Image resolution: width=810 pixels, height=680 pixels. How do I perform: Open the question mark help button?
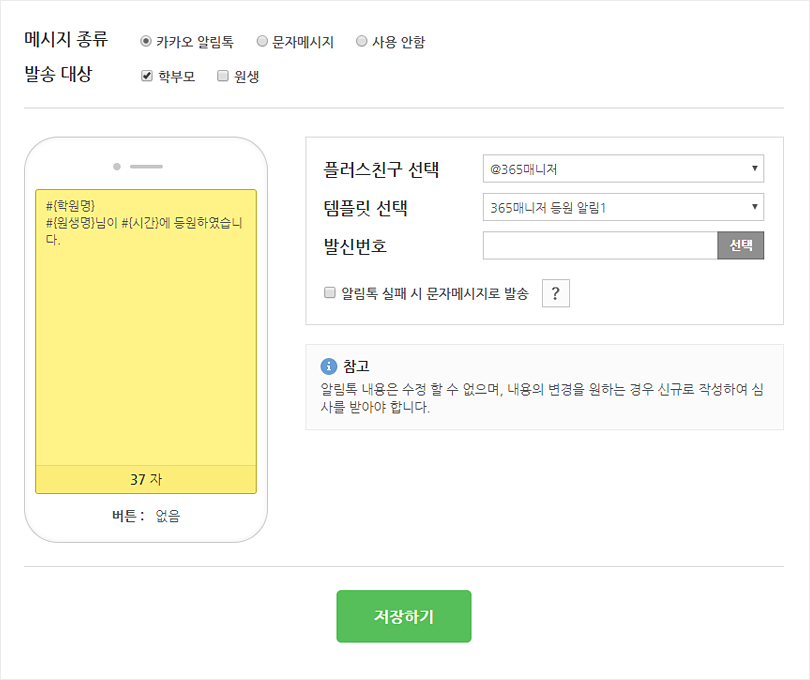556,293
